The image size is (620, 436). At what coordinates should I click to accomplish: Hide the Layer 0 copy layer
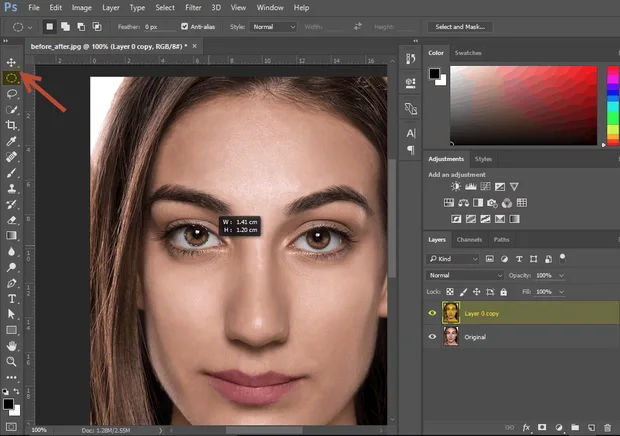point(432,313)
